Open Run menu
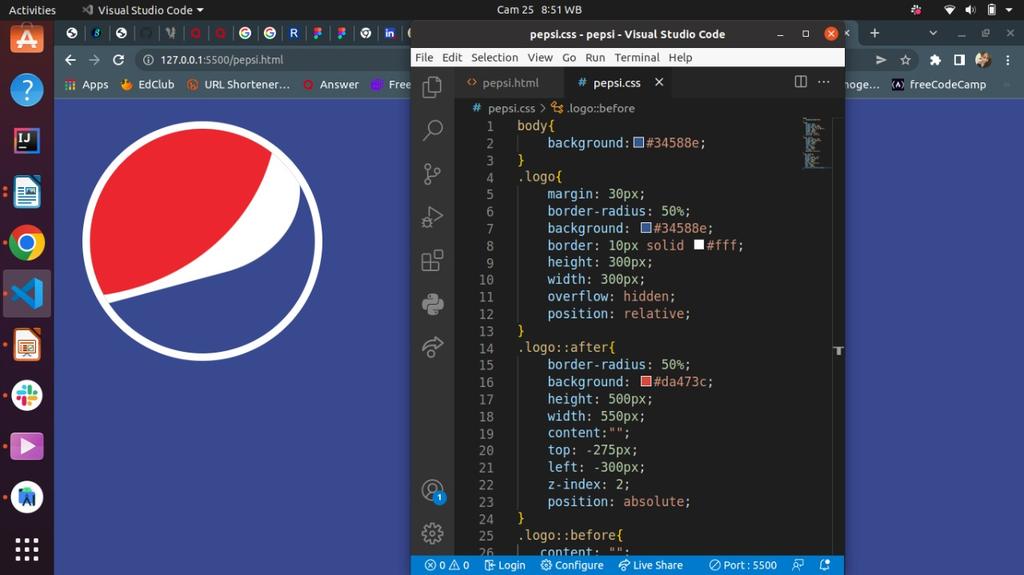Screen dimensions: 1024x575 click(595, 58)
